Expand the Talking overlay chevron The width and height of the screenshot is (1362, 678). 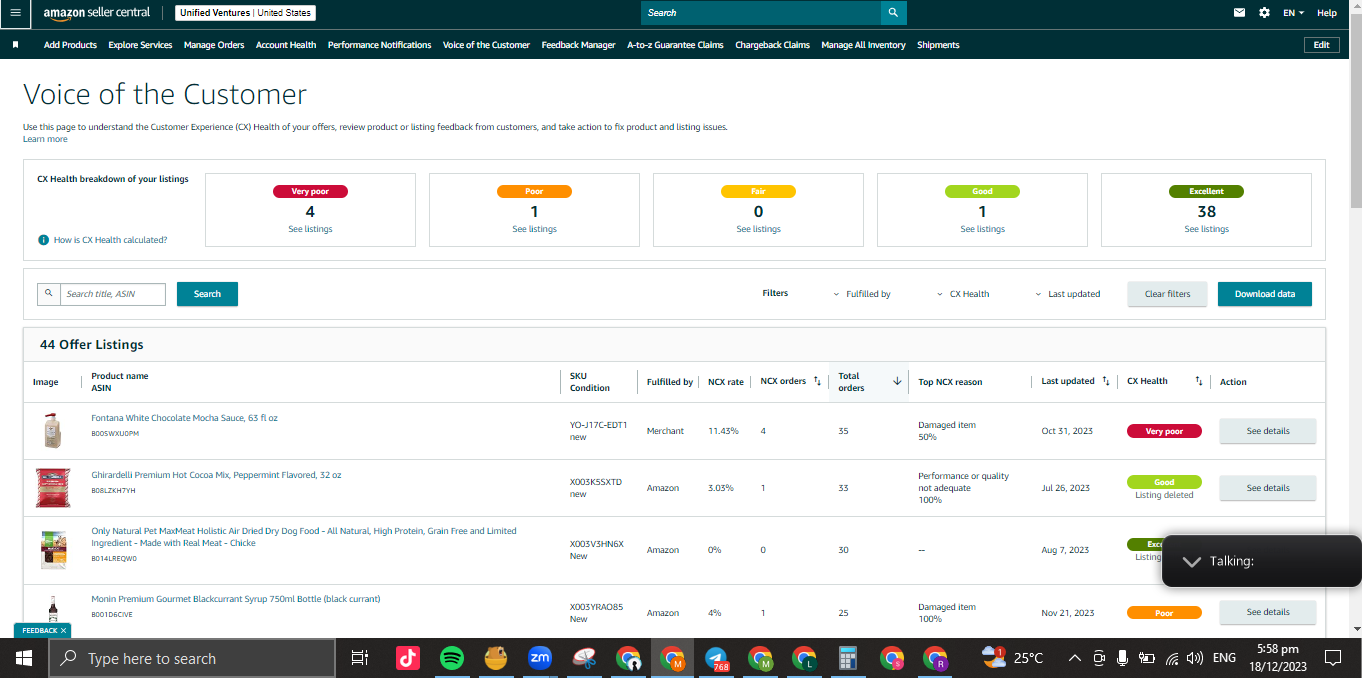[x=1191, y=561]
